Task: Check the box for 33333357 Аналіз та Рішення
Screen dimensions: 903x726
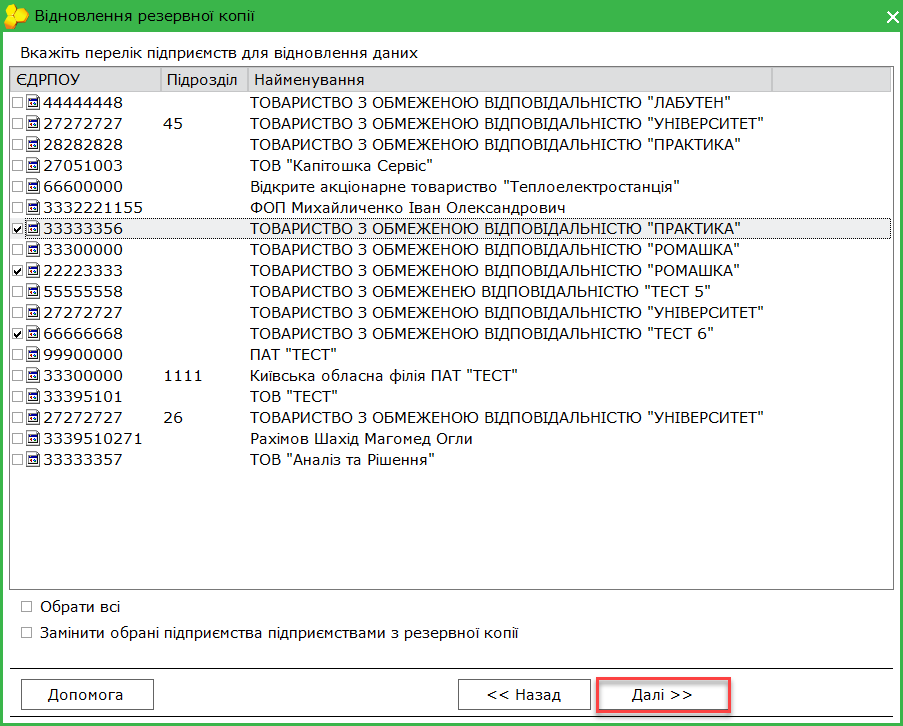Action: click(17, 460)
